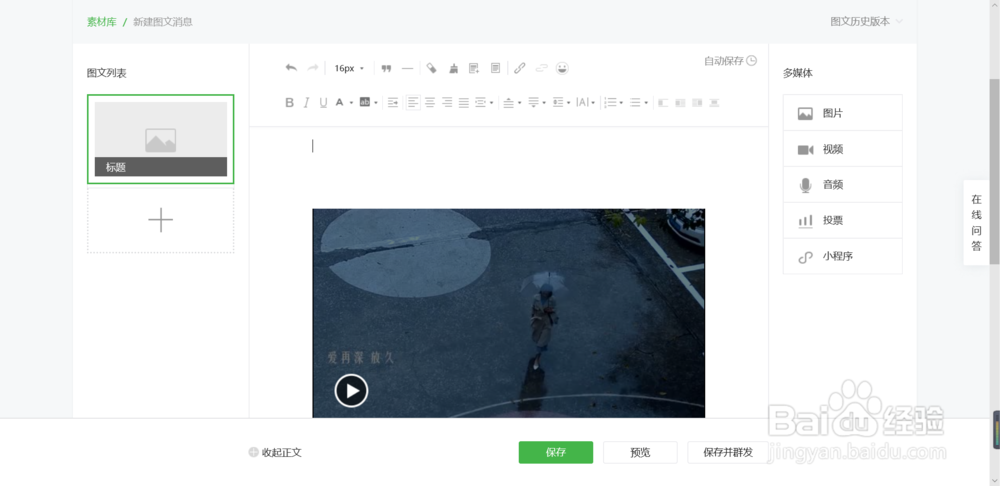Click the page vertical scrollbar
The image size is (1000, 486).
tap(994, 171)
